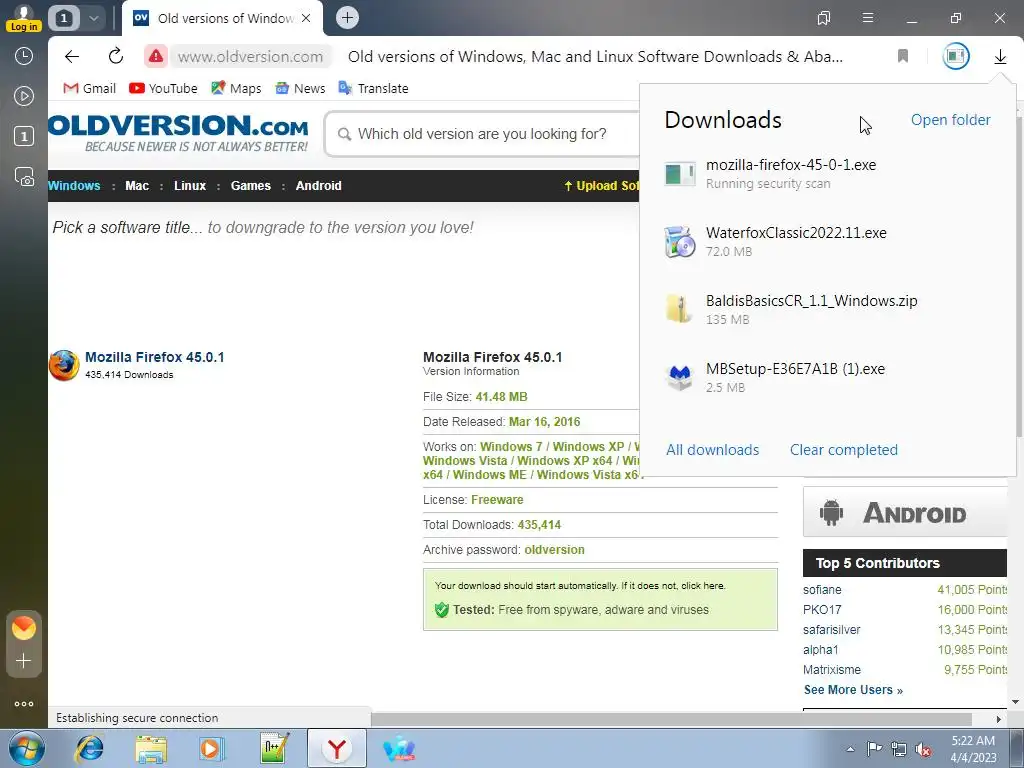
Task: Open the News bookmark
Action: click(x=300, y=88)
